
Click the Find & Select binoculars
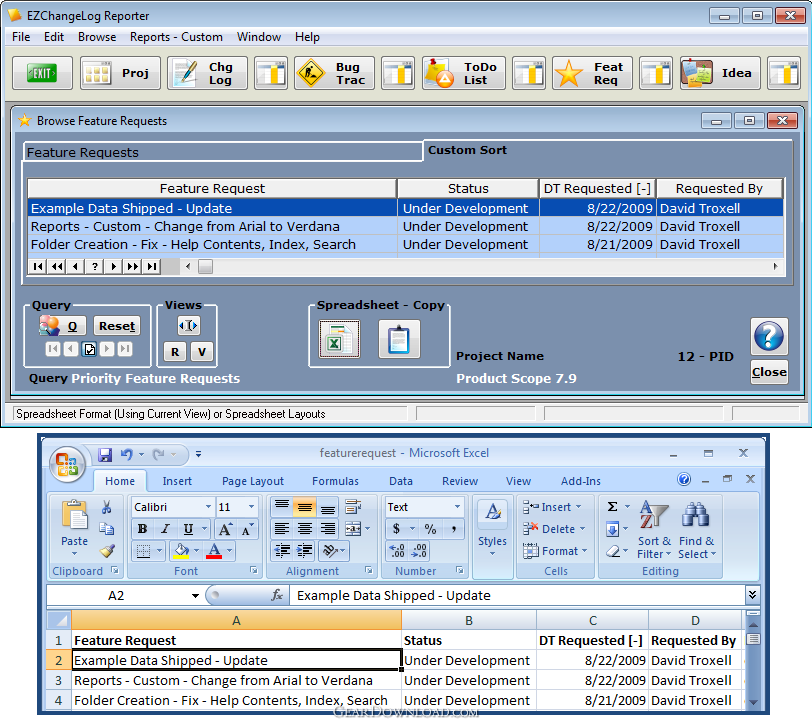point(695,530)
